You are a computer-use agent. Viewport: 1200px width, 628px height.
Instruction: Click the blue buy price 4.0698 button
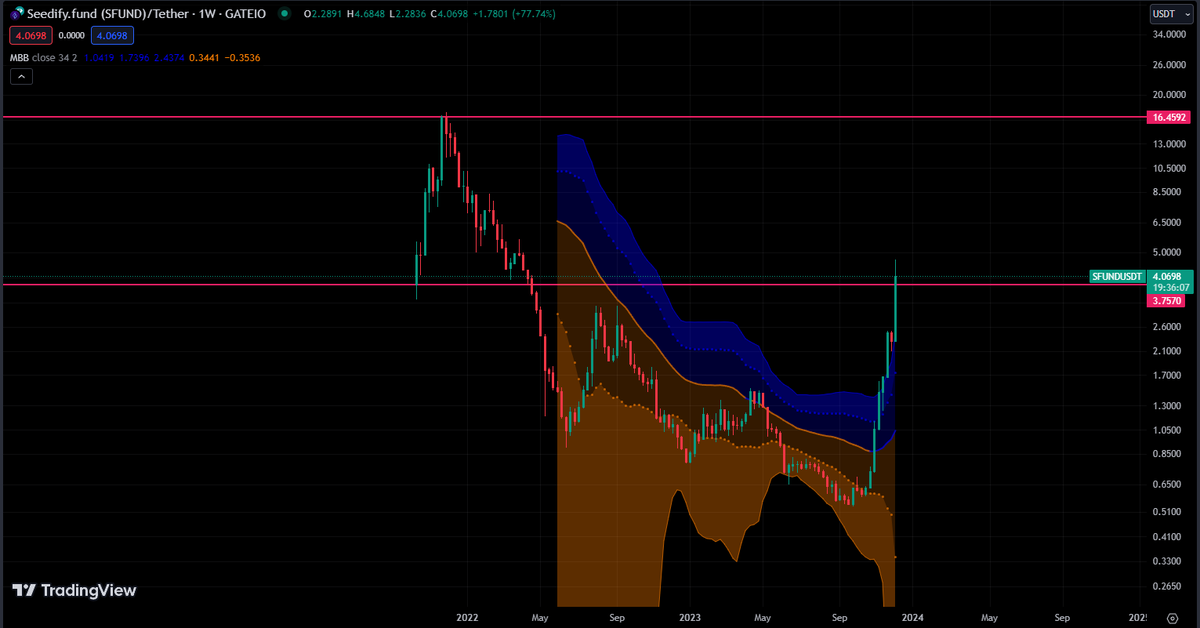click(111, 36)
